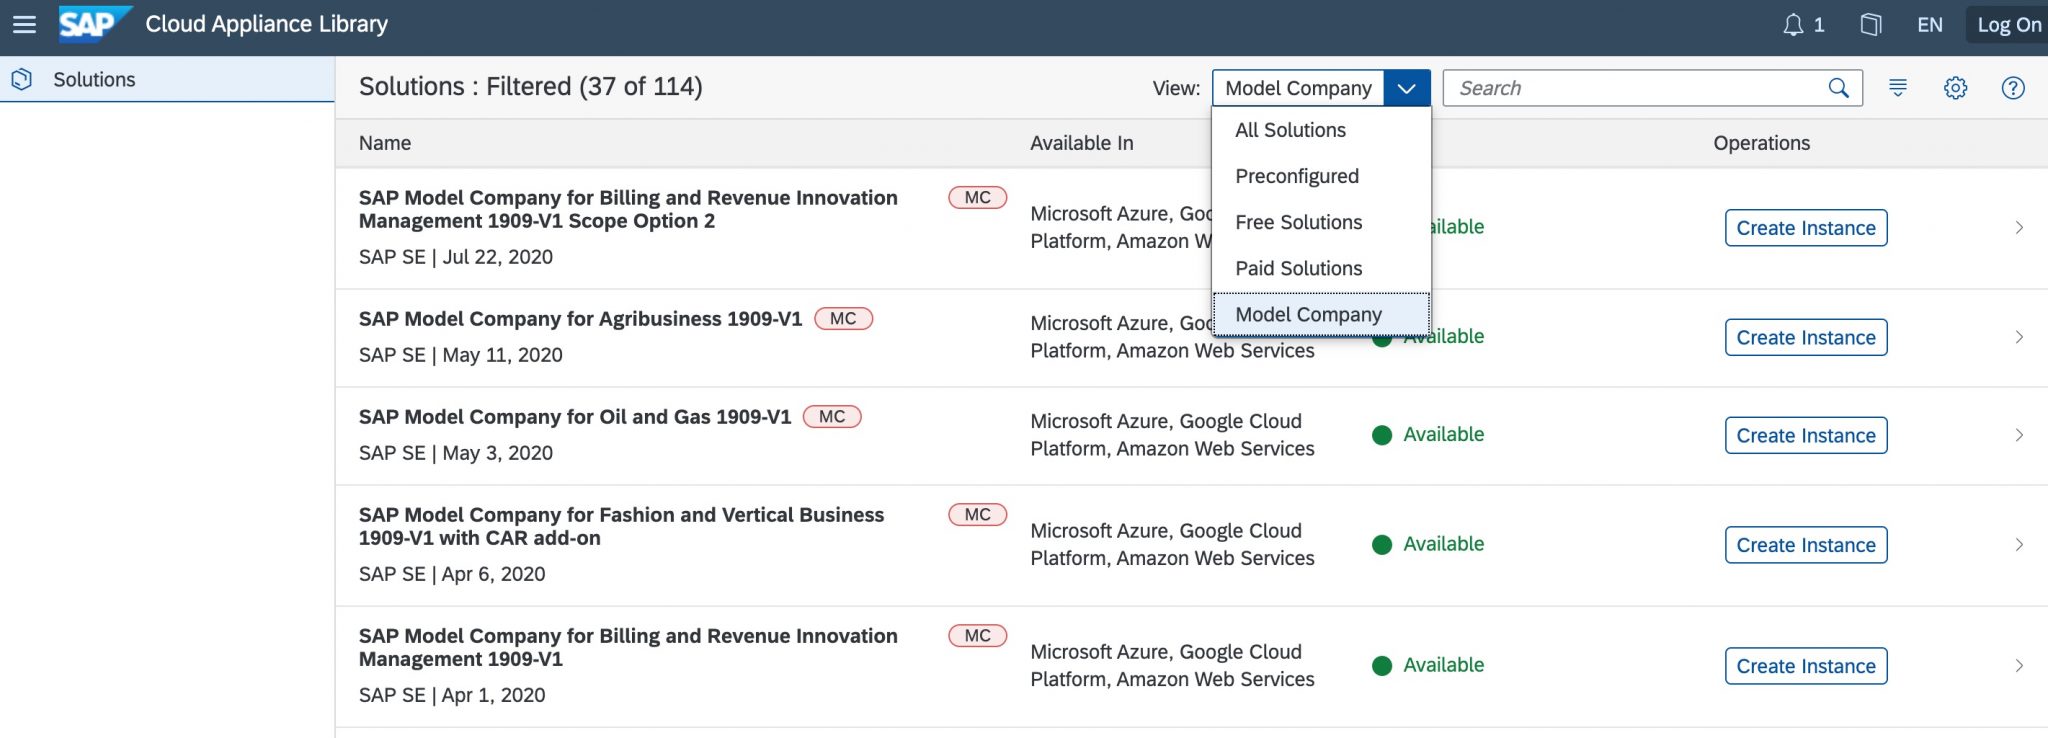Image resolution: width=2048 pixels, height=738 pixels.
Task: Open table settings gear icon
Action: pos(1955,88)
